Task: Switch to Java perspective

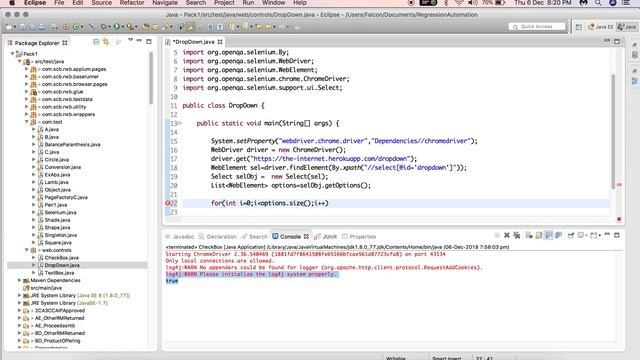Action: coord(627,27)
